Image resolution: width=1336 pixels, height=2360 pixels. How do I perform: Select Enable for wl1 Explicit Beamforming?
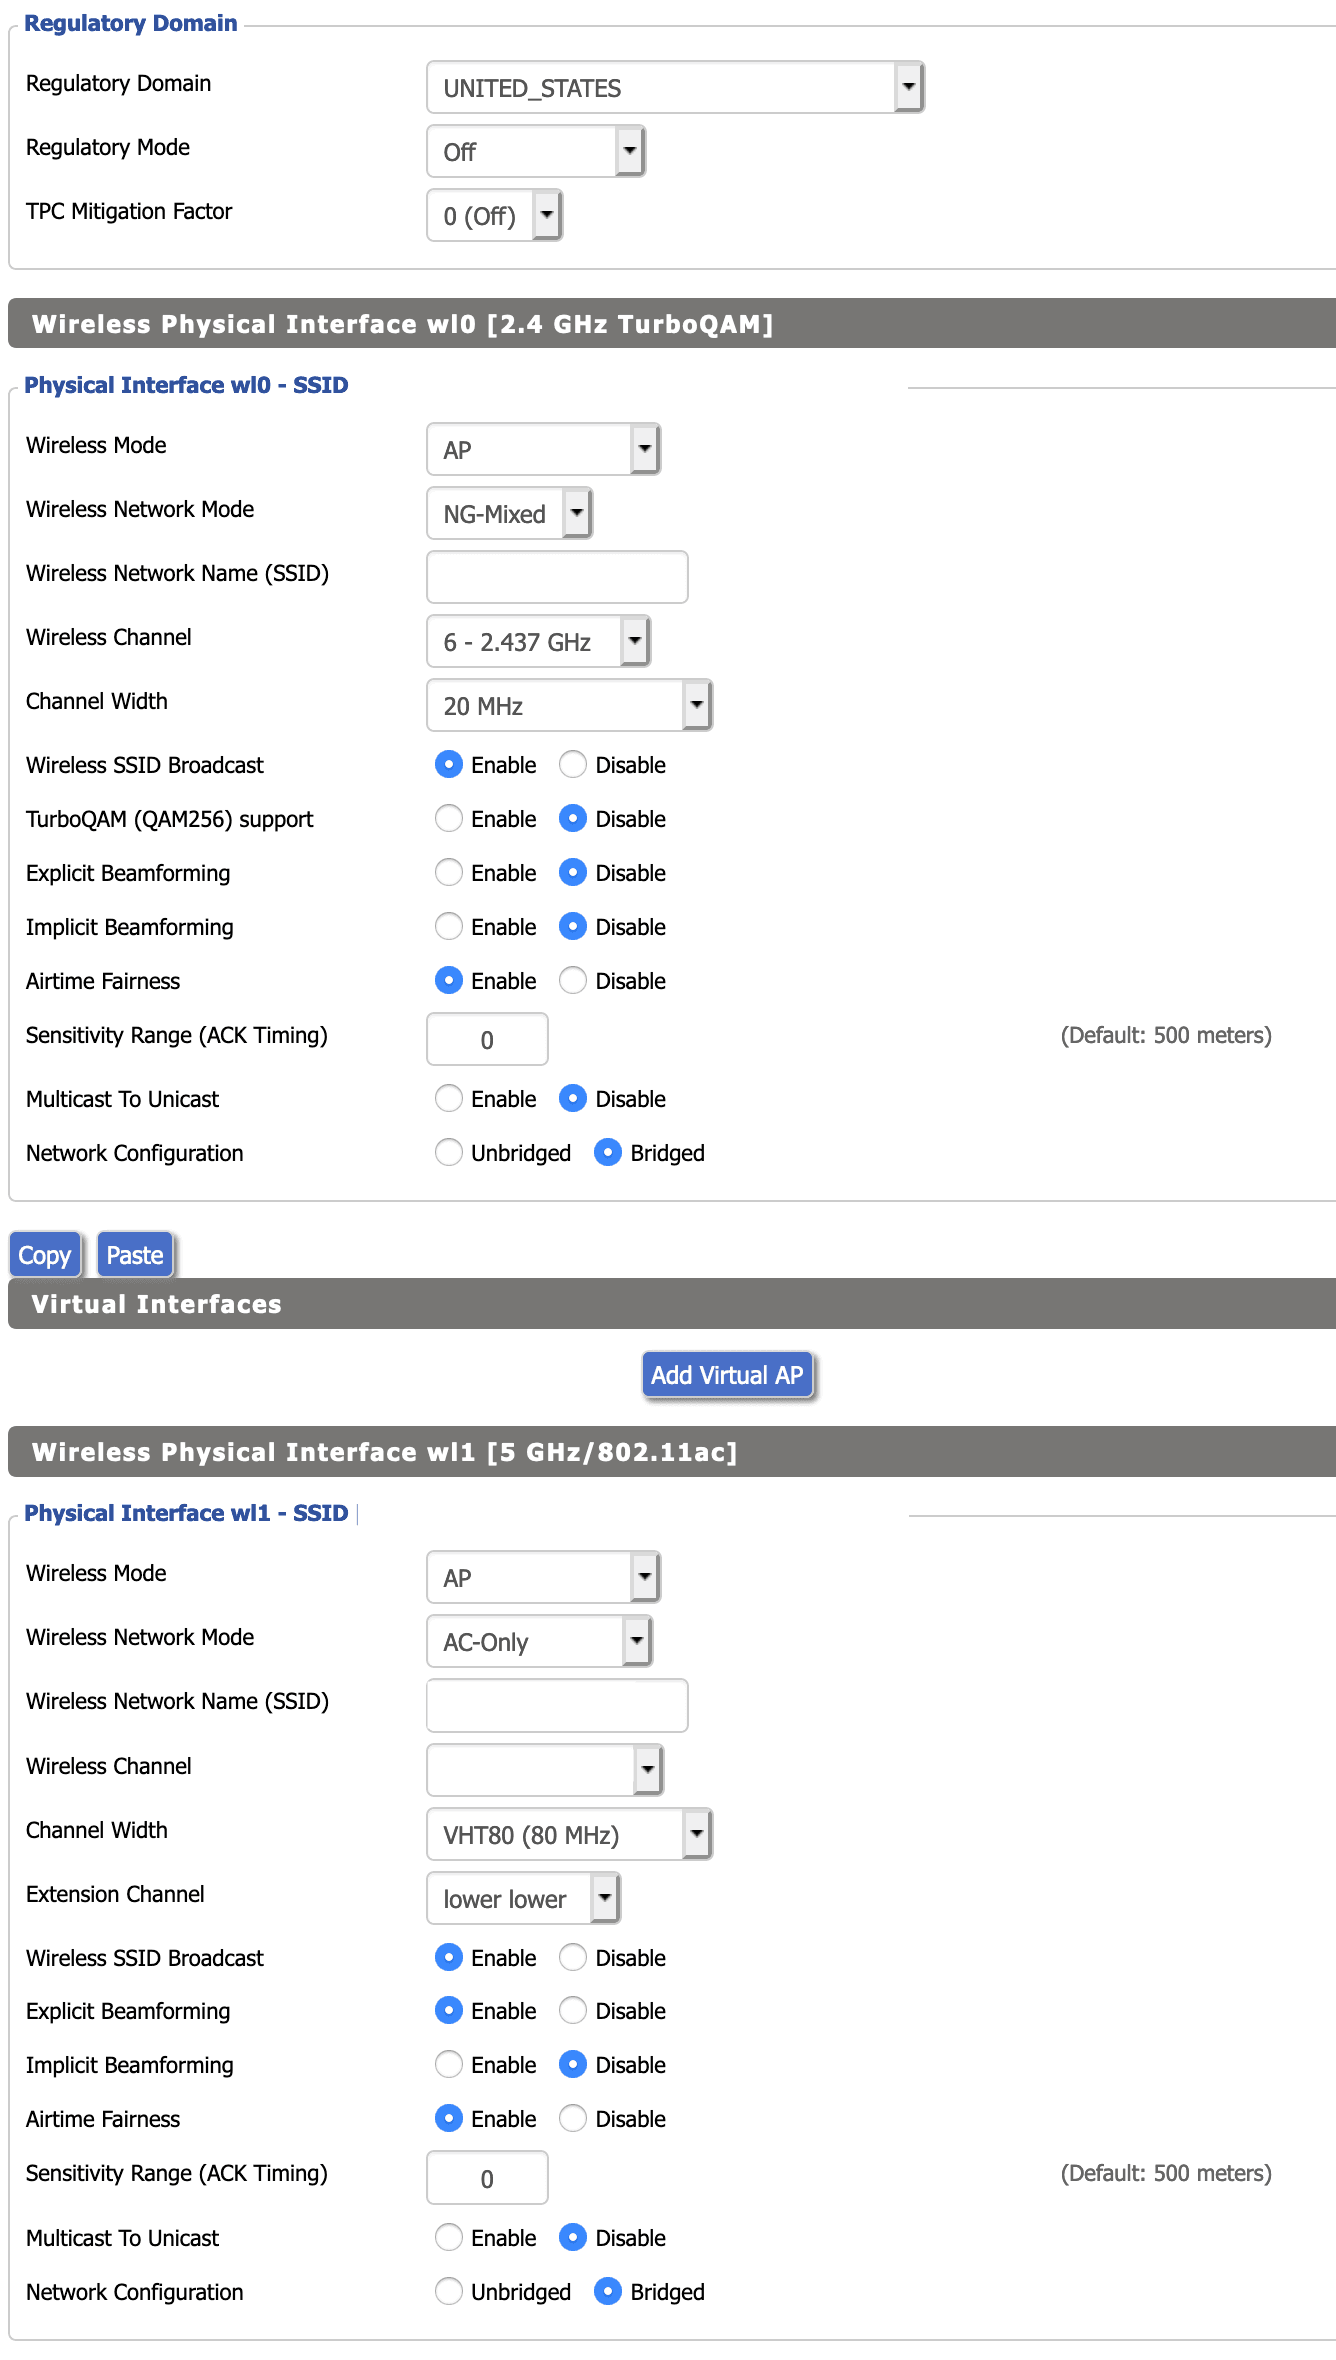(449, 2010)
